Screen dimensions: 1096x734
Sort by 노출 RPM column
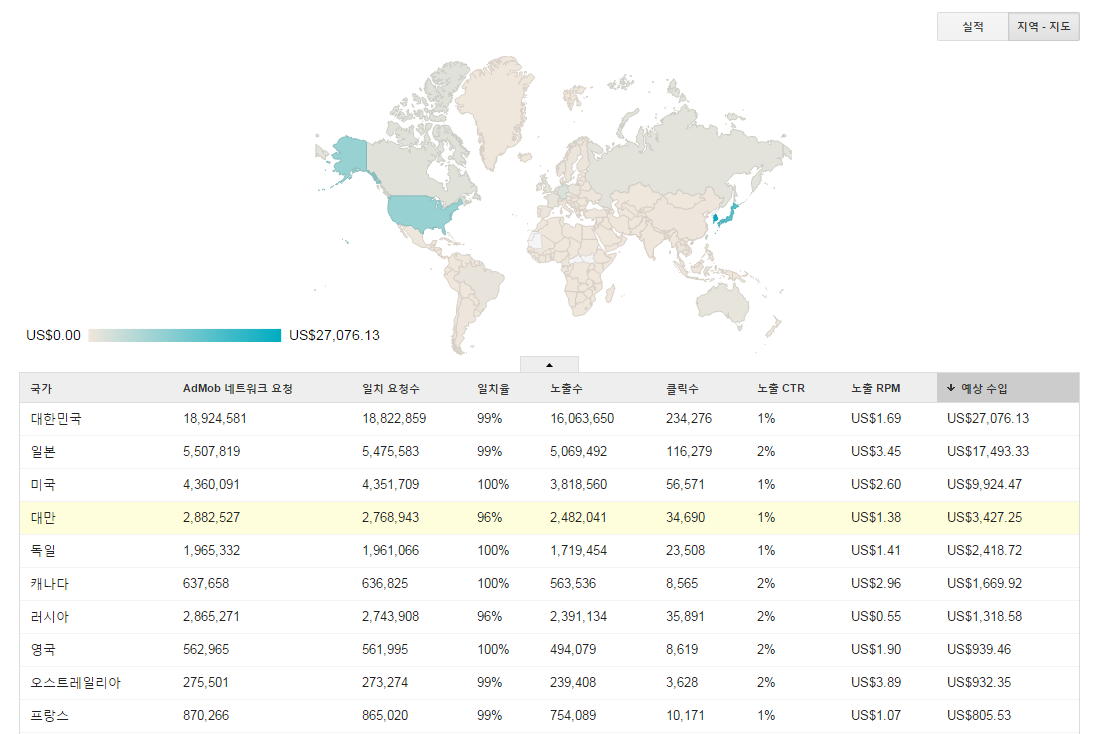(875, 388)
